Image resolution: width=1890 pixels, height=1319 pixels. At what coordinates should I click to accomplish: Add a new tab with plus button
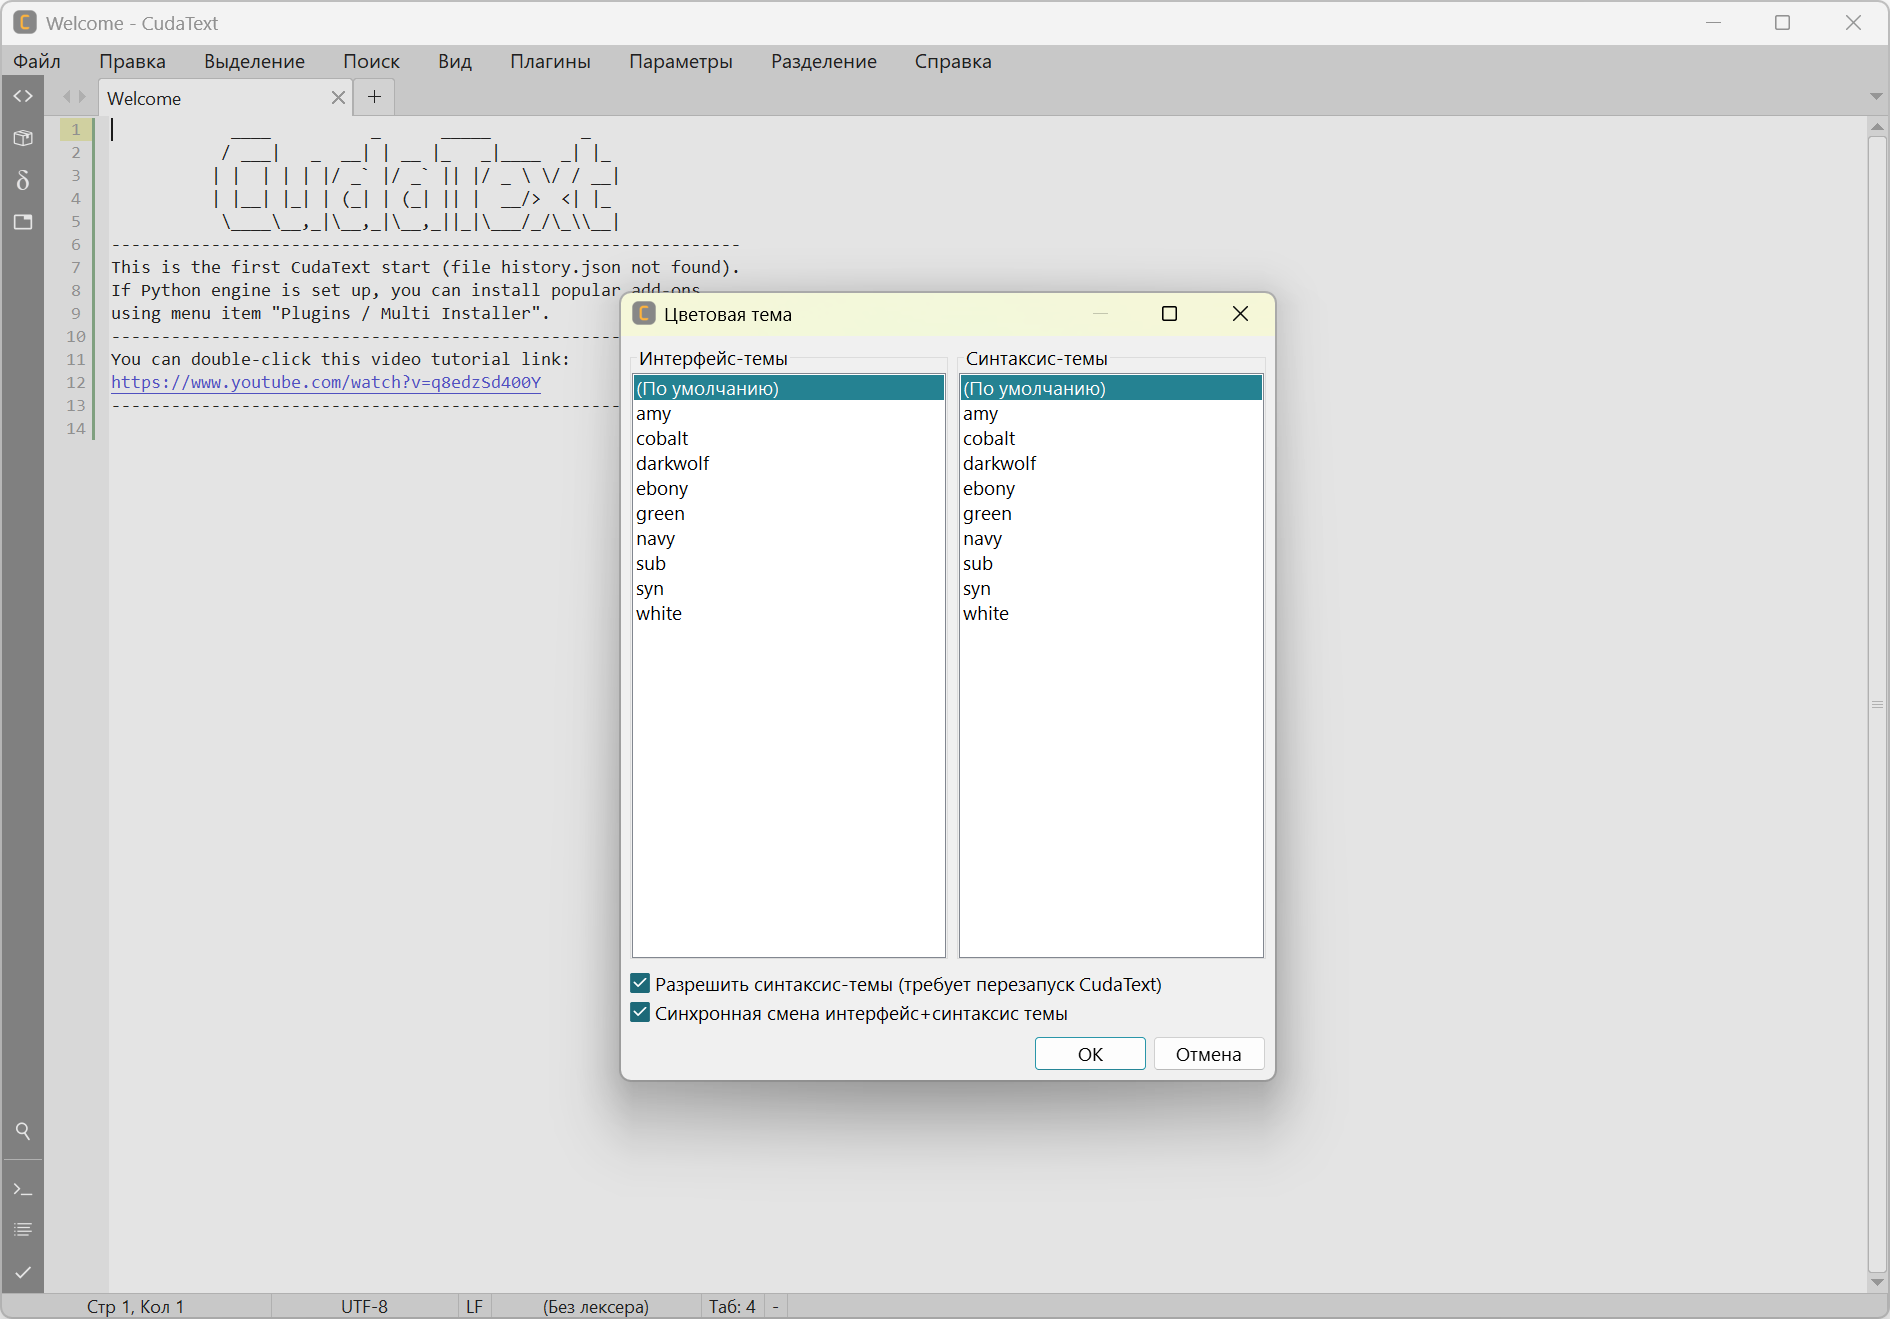(x=374, y=97)
